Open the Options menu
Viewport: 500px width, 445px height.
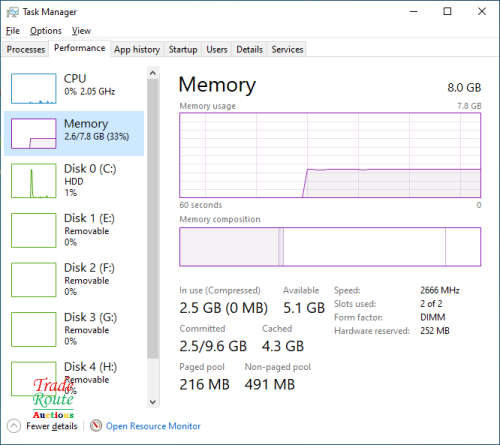(46, 31)
